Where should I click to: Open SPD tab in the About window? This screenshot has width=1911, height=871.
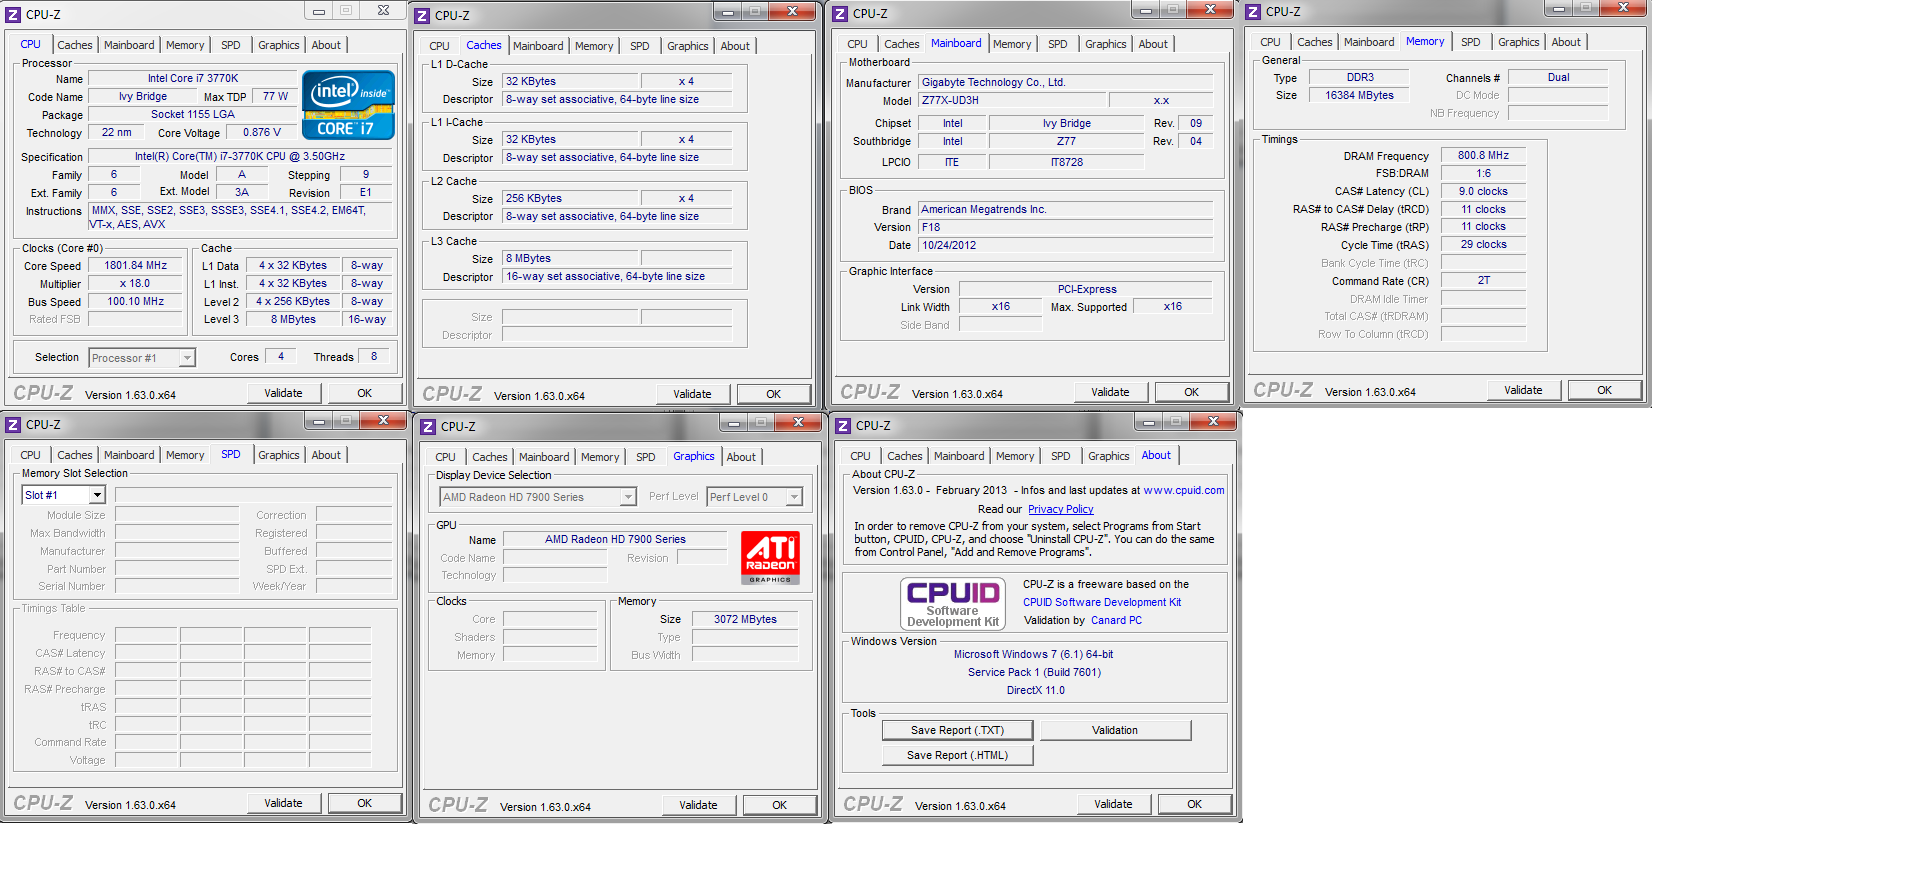[x=1060, y=456]
